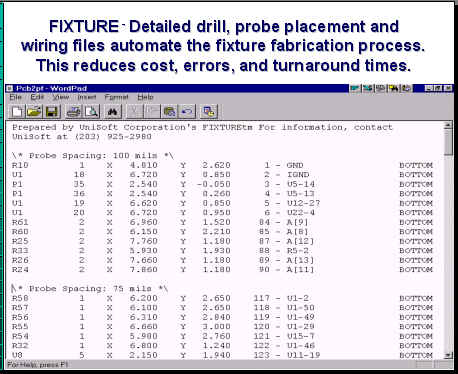Click the Cut scissors toolbar icon
The height and width of the screenshot is (374, 458).
(x=134, y=112)
